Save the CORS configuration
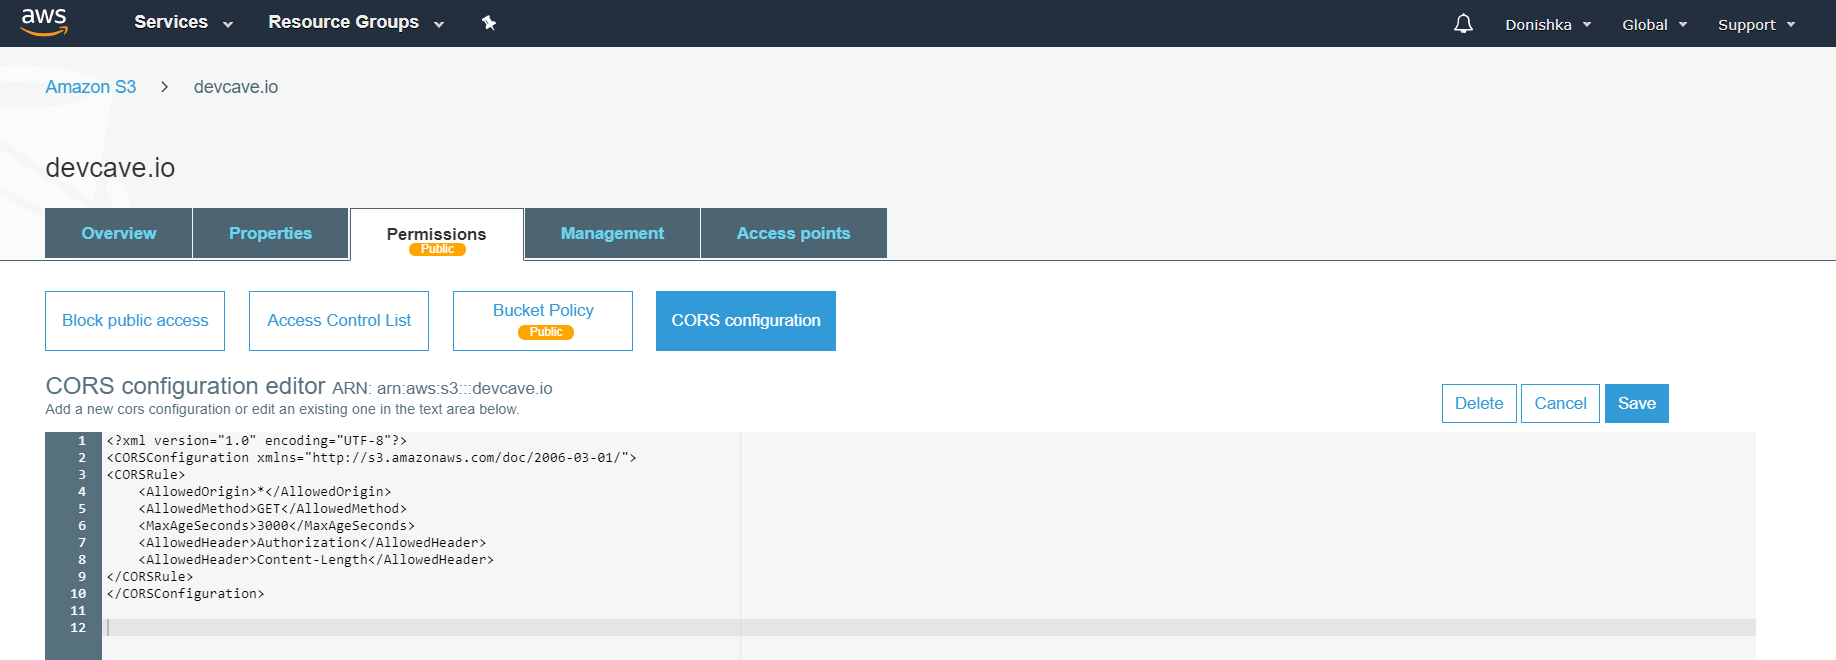 [1637, 403]
